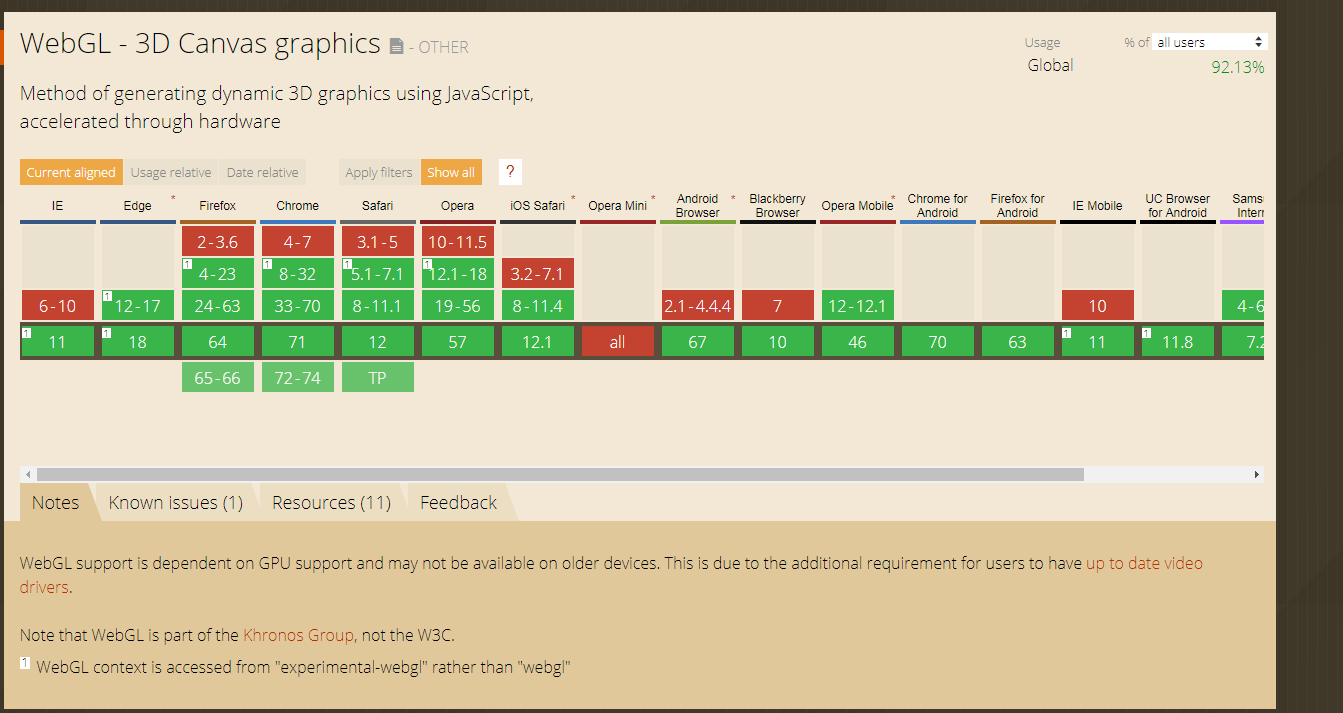Switch to the Known issues tab
The image size is (1343, 713).
(175, 502)
